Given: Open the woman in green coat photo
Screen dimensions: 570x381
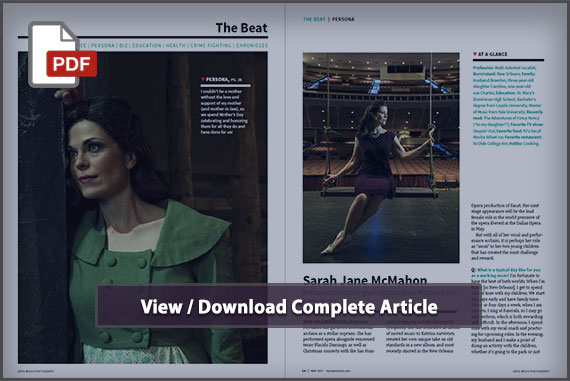Looking at the screenshot, I should coord(143,208).
